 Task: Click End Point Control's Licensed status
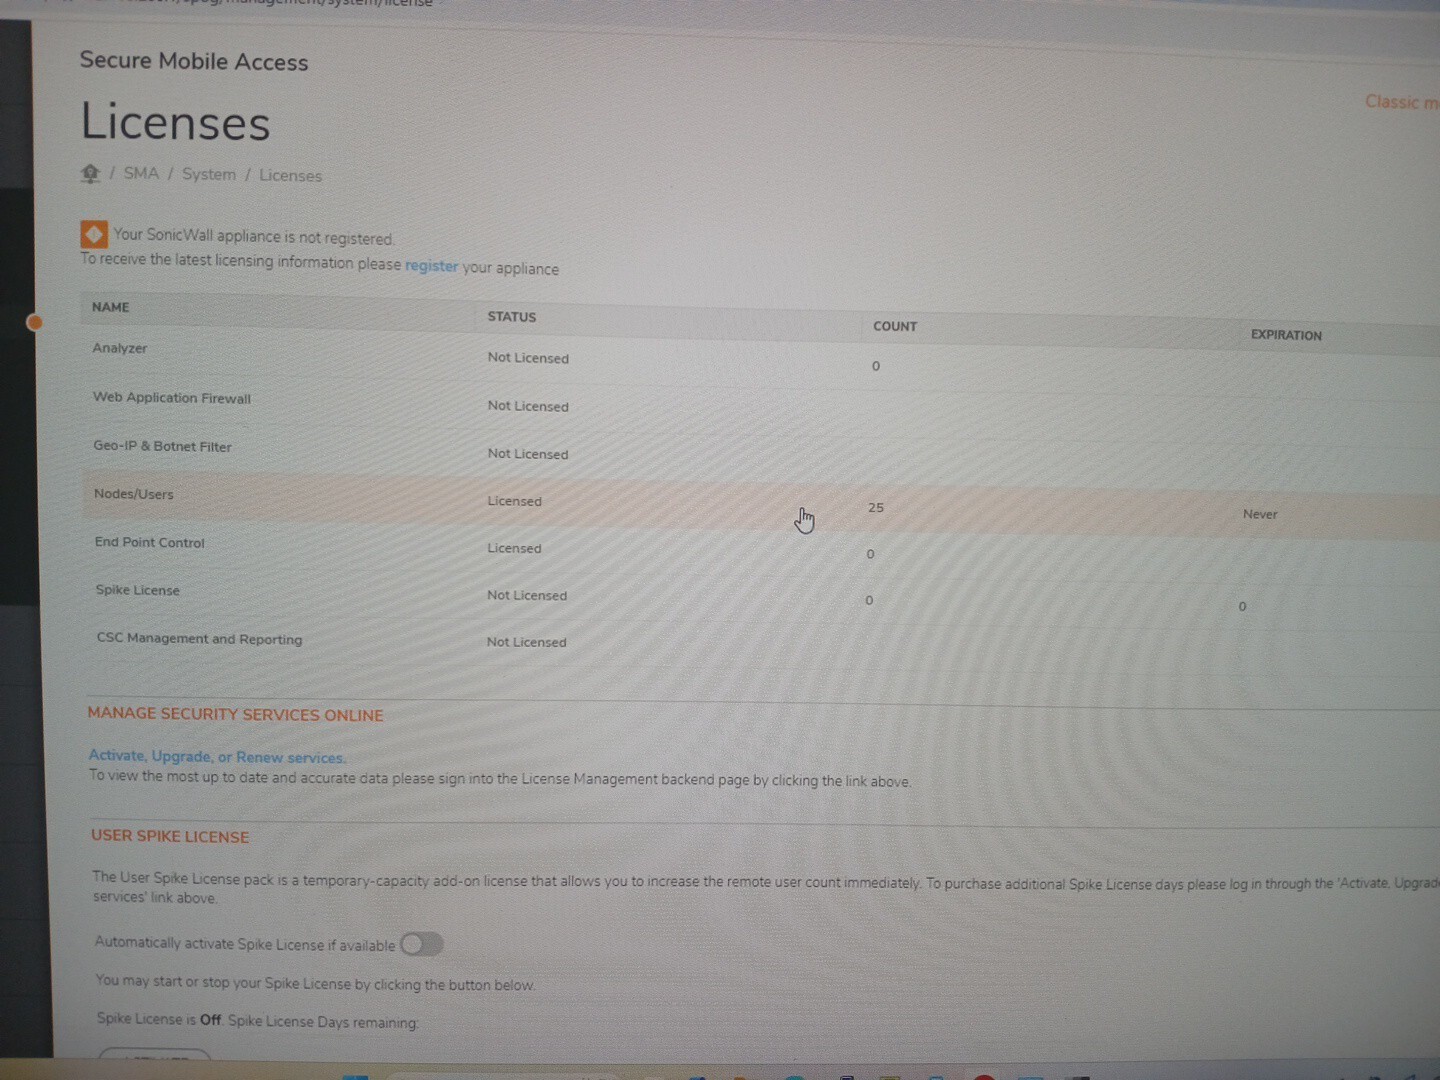click(x=514, y=548)
